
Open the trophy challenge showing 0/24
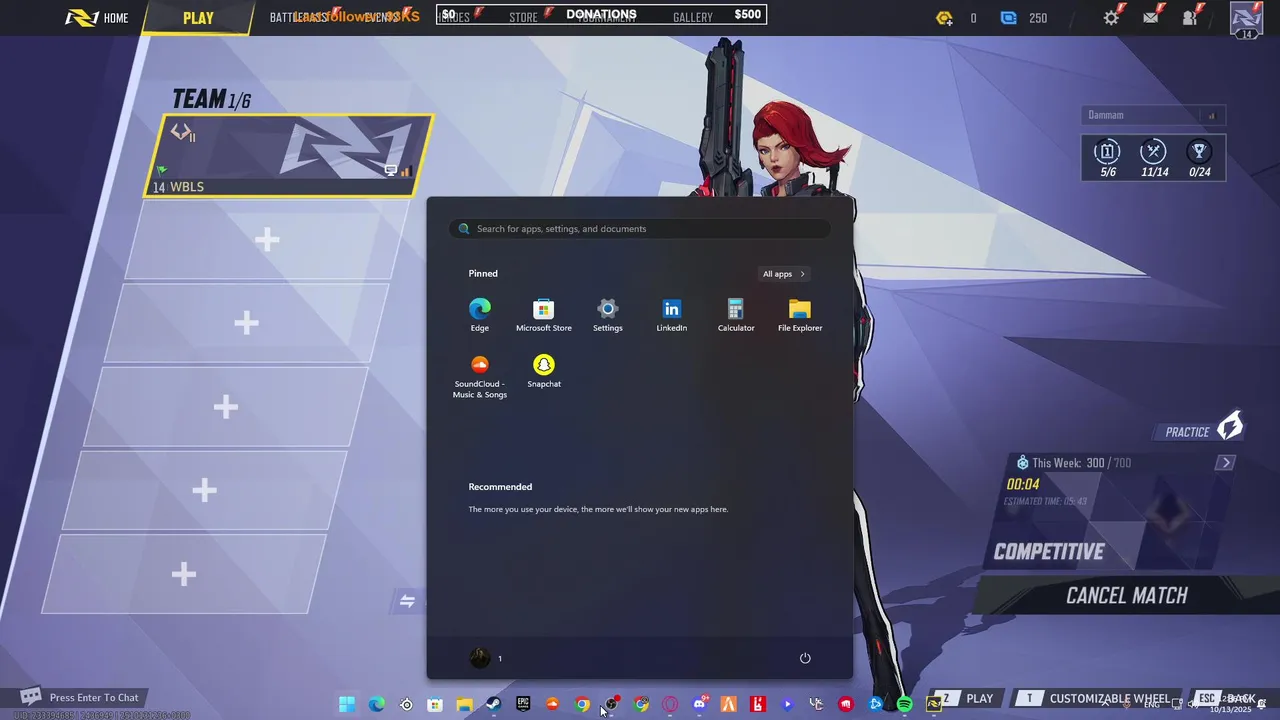[x=1199, y=158]
